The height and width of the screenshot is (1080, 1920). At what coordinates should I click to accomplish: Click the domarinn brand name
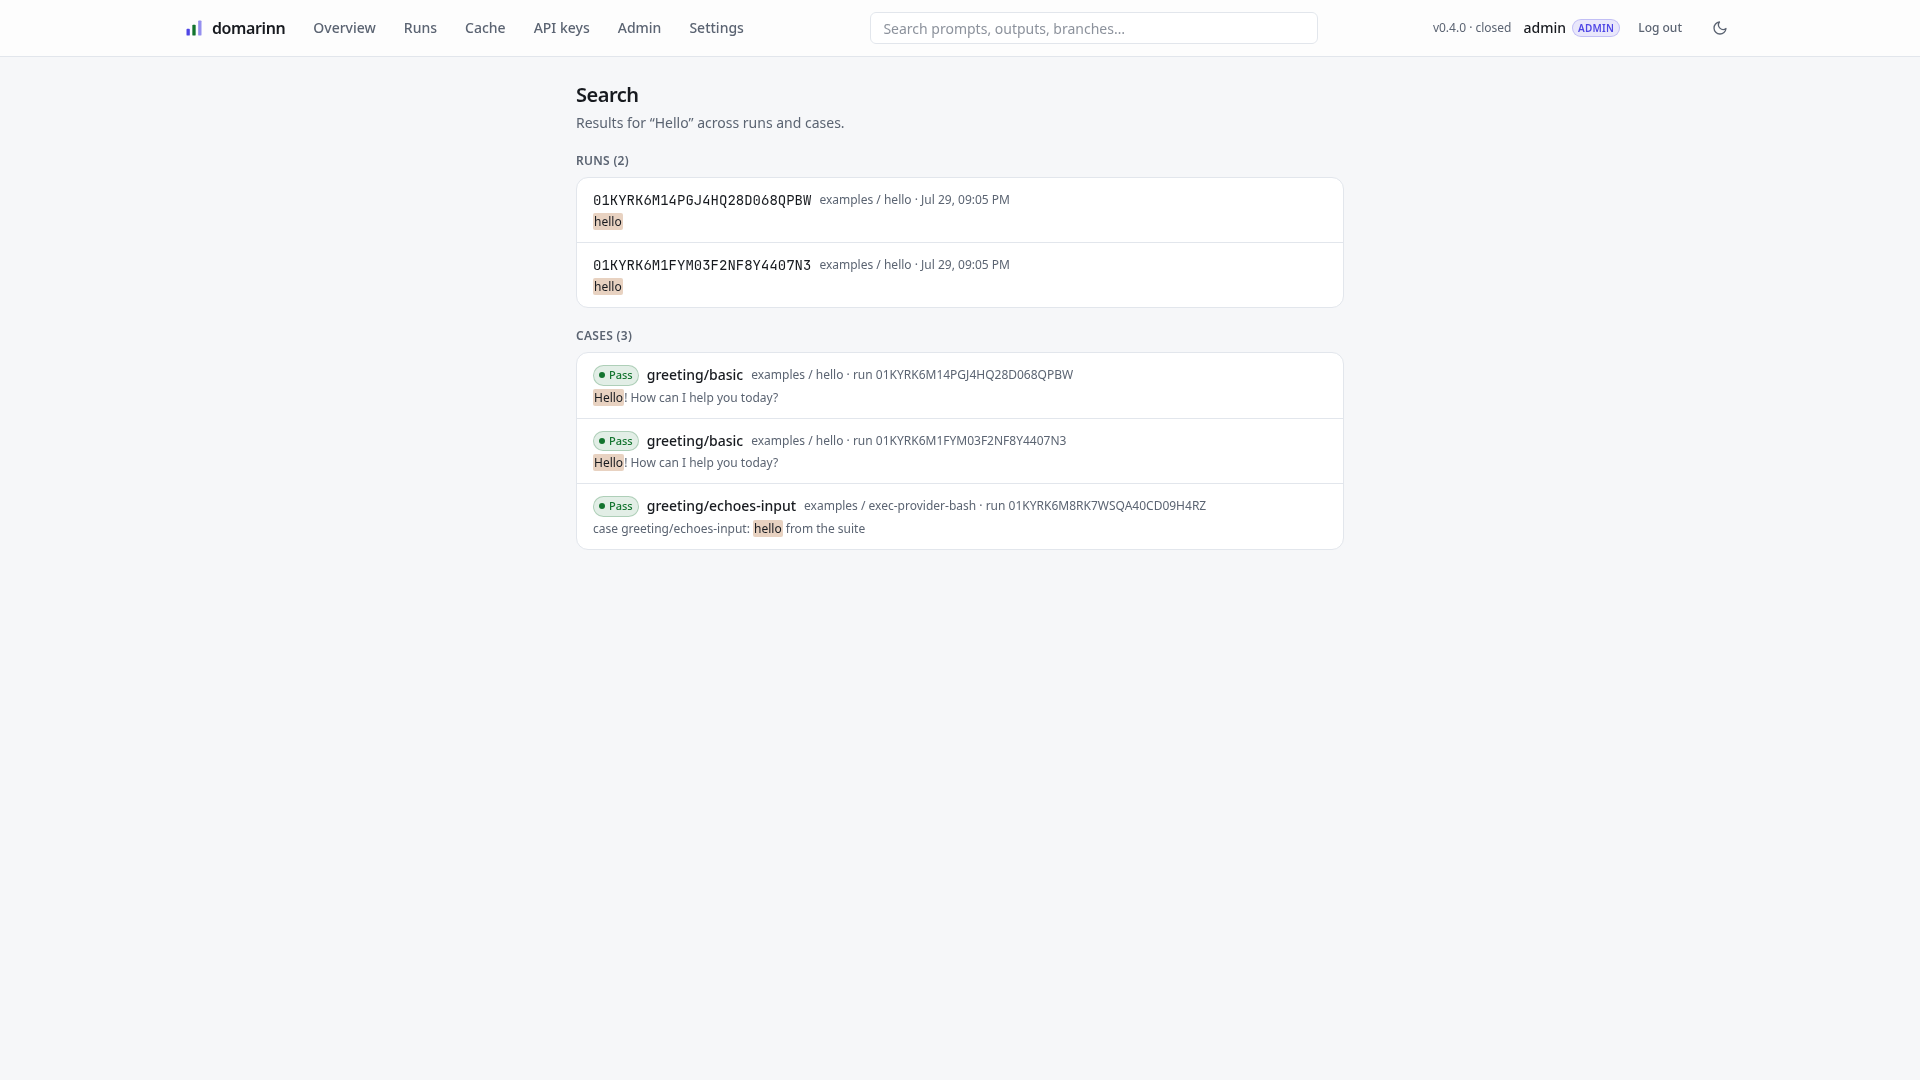coord(248,28)
